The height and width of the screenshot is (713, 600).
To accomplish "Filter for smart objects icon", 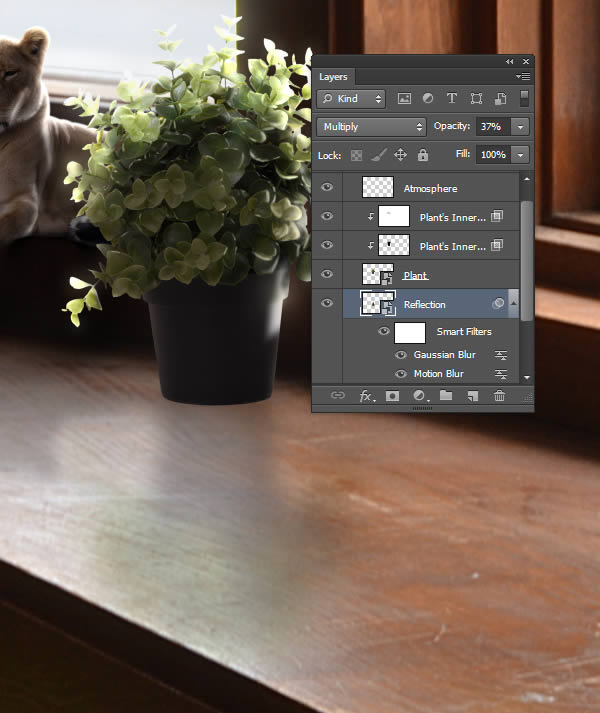I will click(500, 99).
